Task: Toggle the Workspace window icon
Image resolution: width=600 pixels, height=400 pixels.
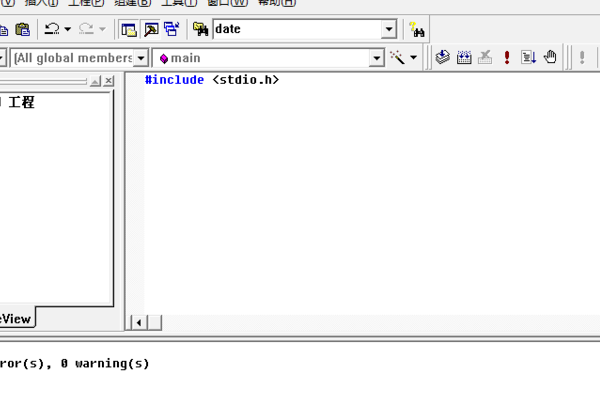Action: point(129,29)
